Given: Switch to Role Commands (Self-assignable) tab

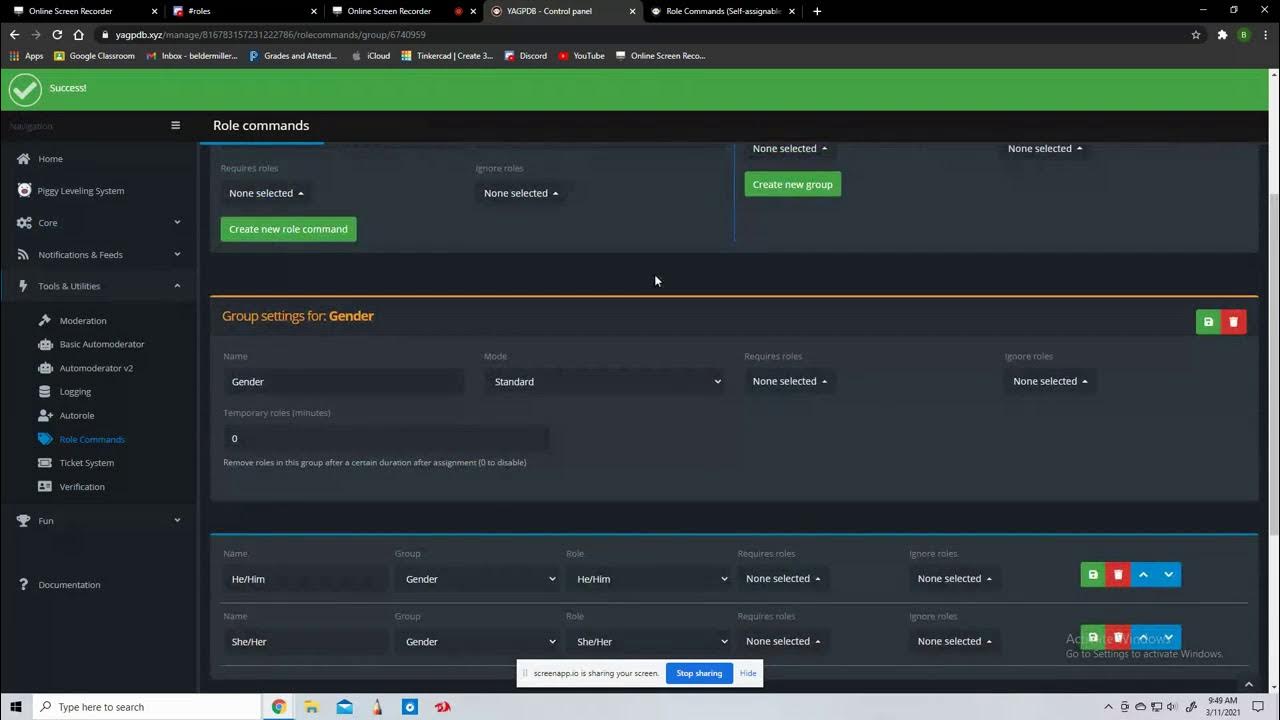Looking at the screenshot, I should tap(721, 11).
